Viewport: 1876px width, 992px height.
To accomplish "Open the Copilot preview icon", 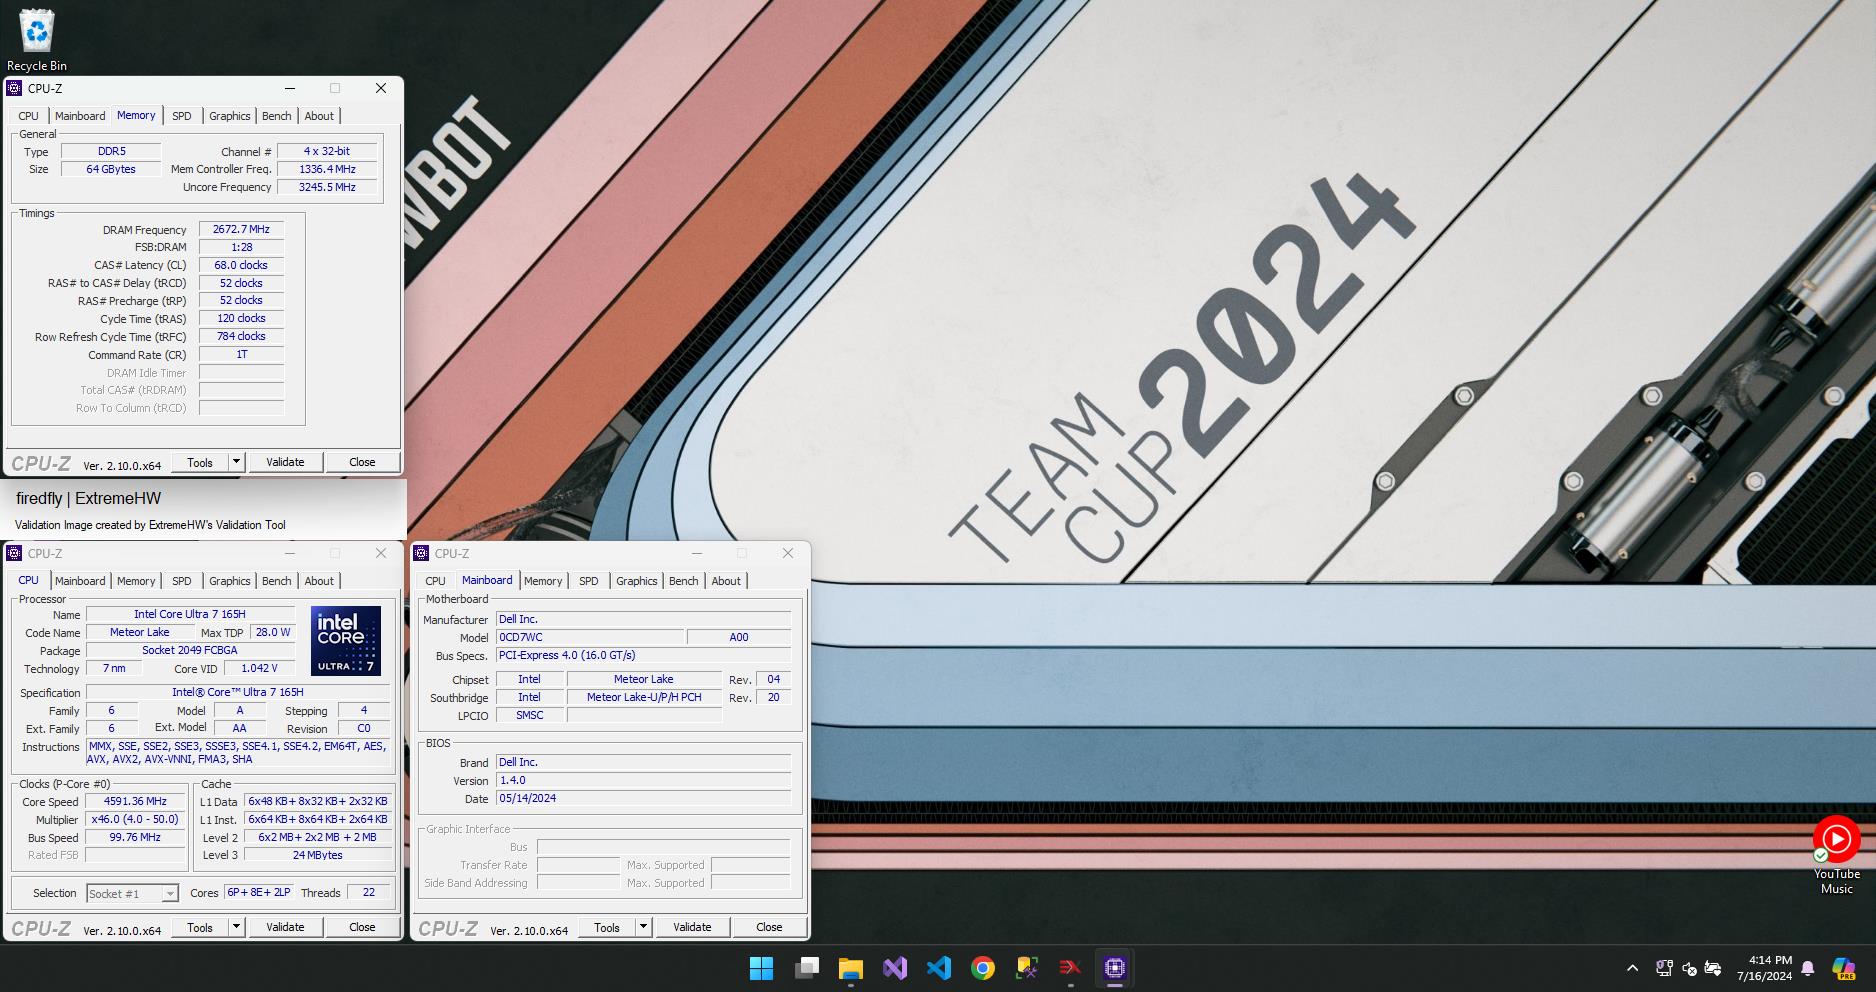I will (1843, 968).
